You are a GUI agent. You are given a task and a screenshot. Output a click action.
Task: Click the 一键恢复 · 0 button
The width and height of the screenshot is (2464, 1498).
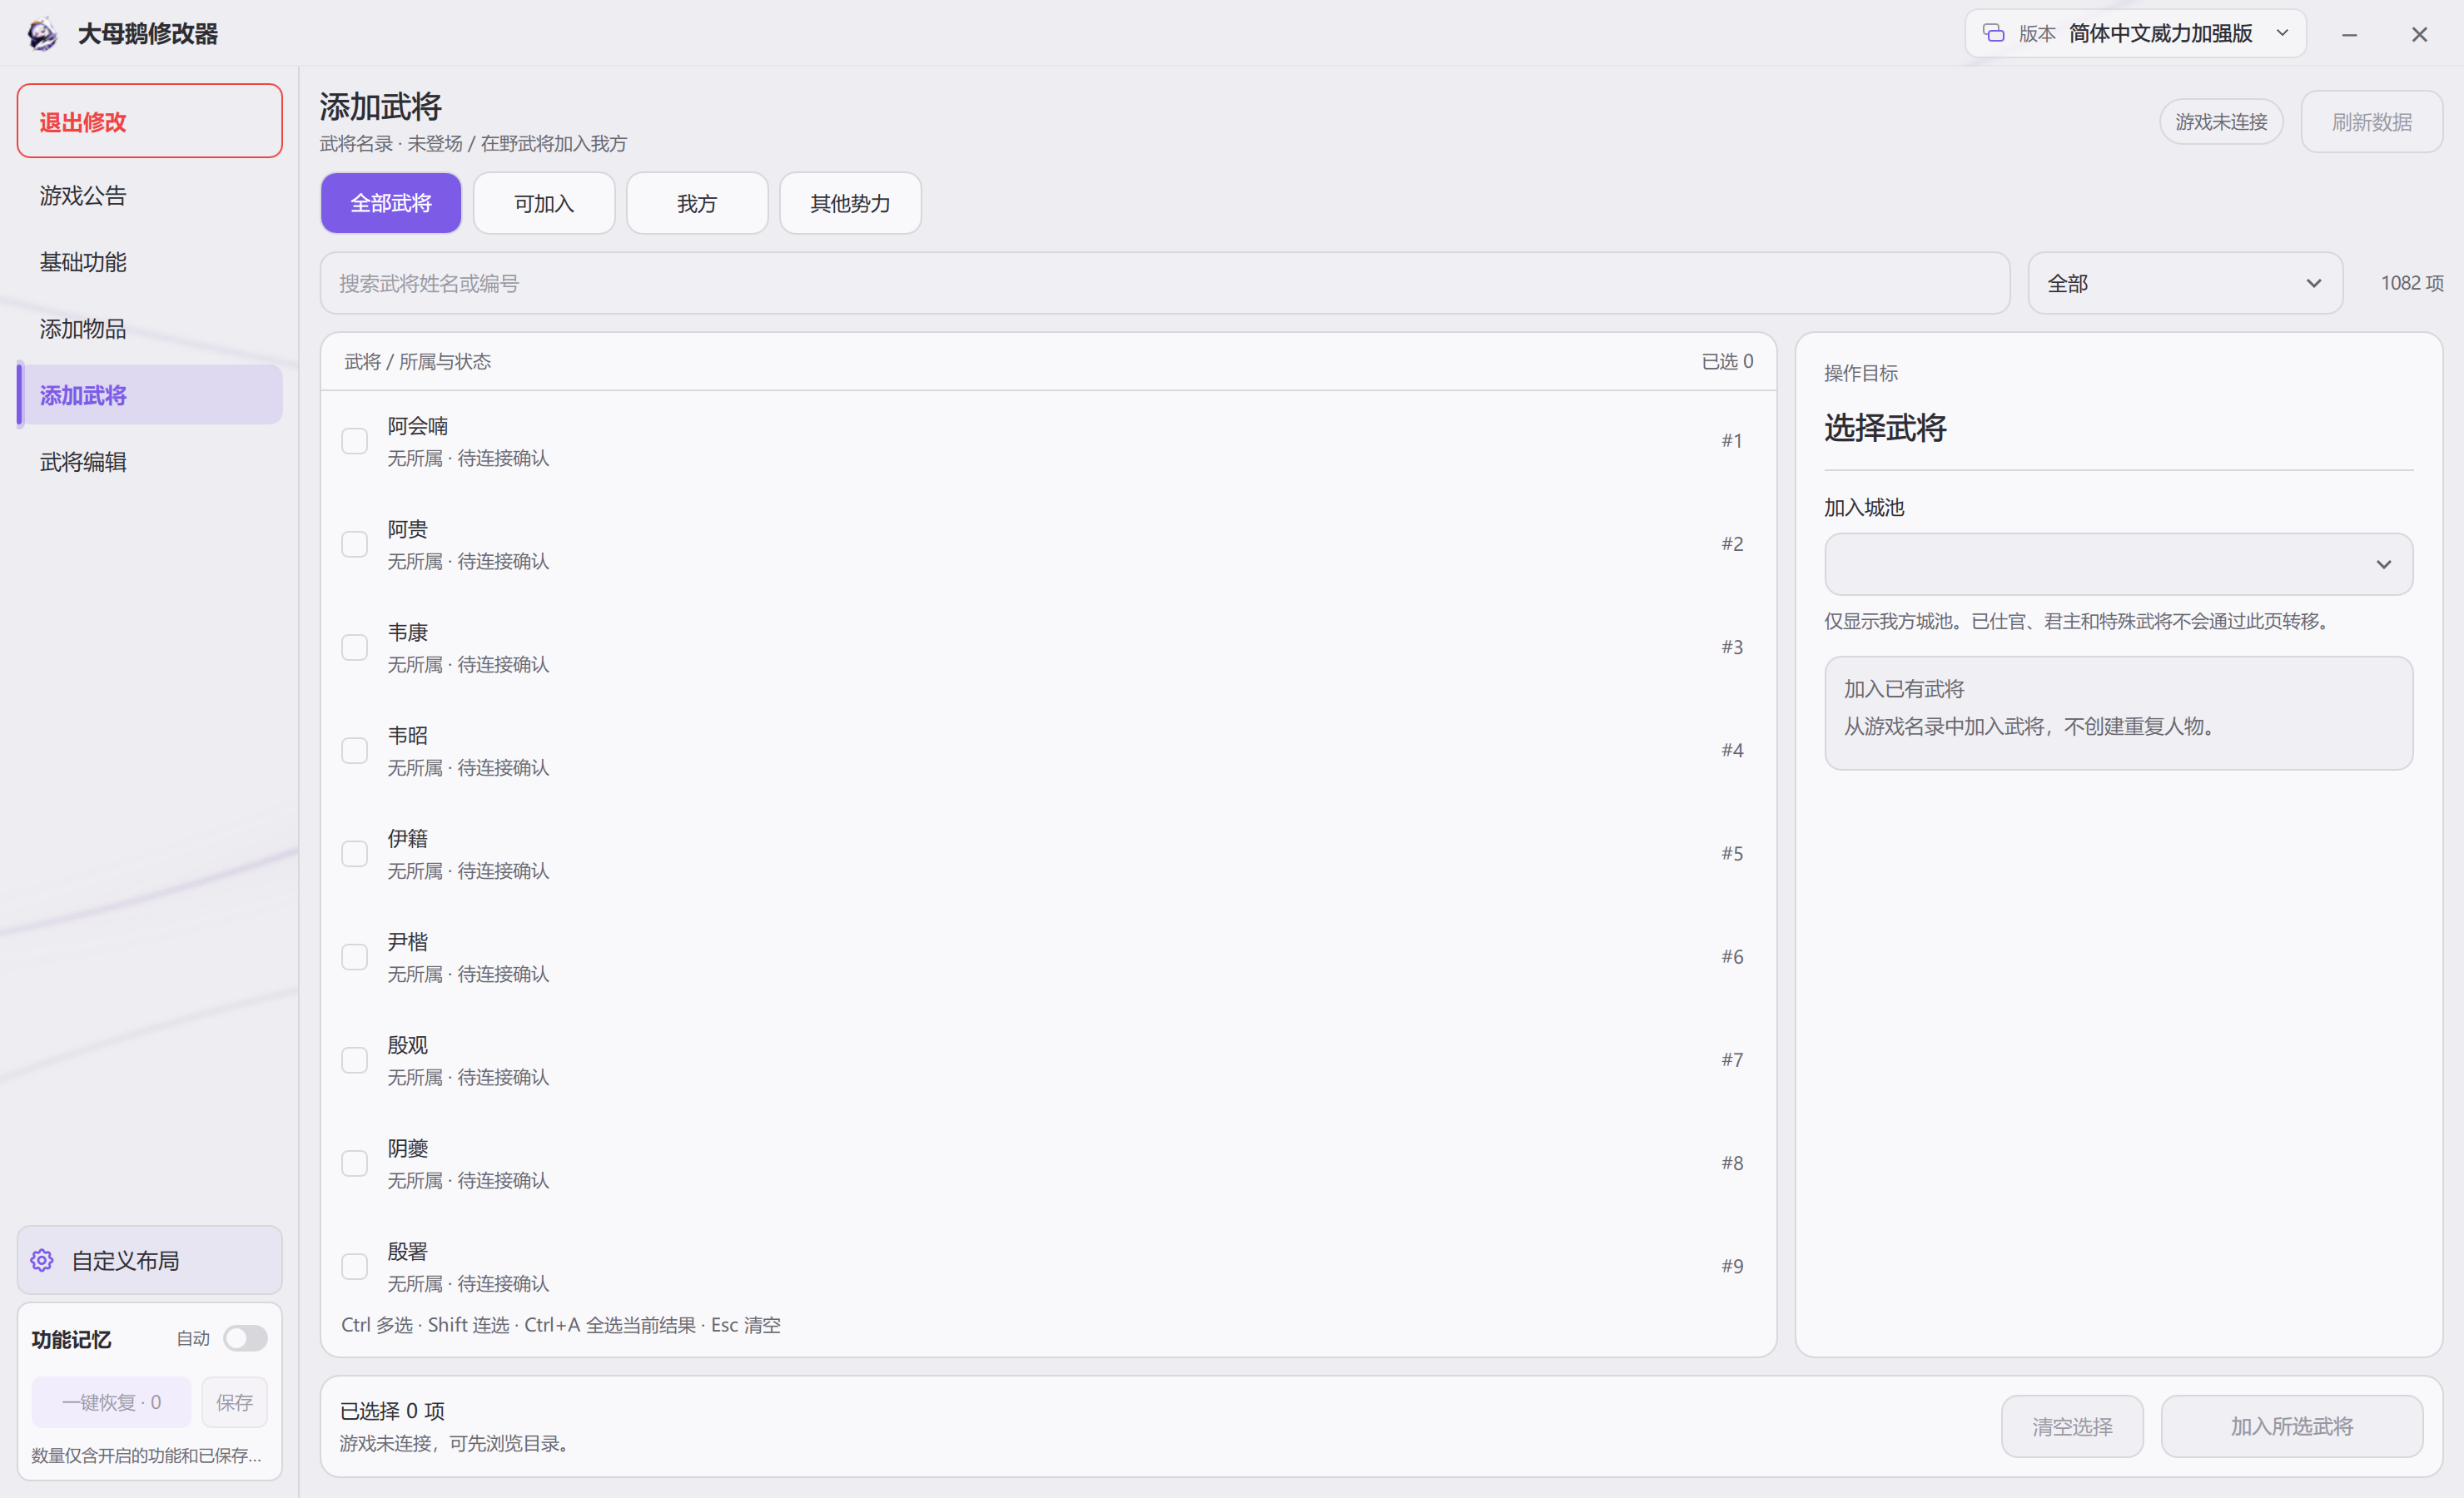click(x=111, y=1402)
